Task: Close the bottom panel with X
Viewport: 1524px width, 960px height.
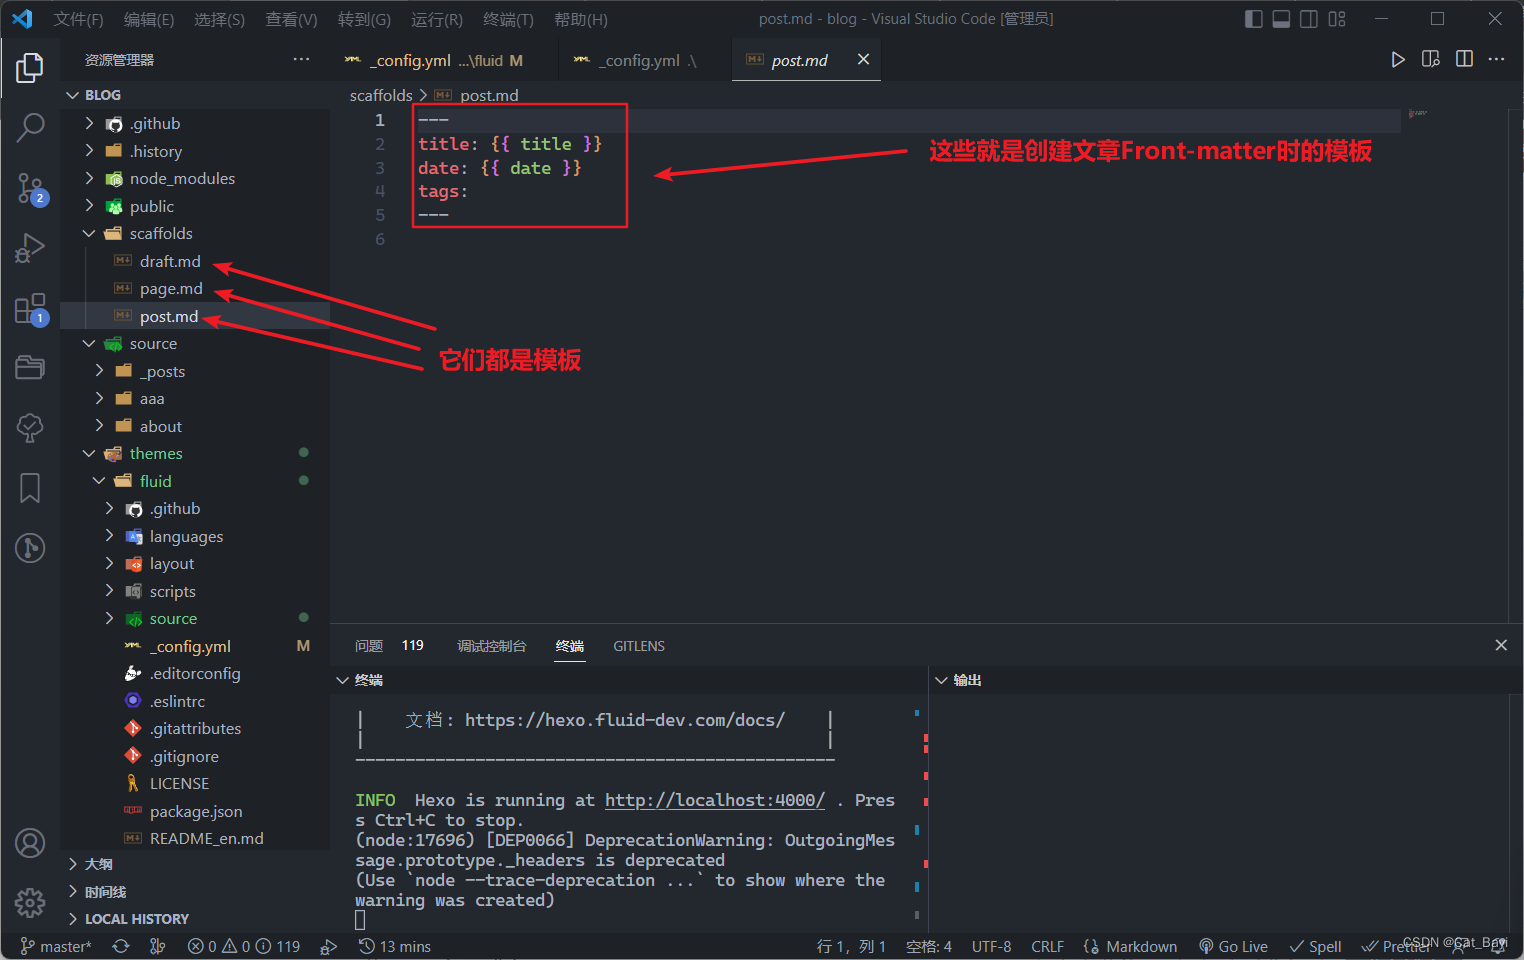Action: [1501, 645]
